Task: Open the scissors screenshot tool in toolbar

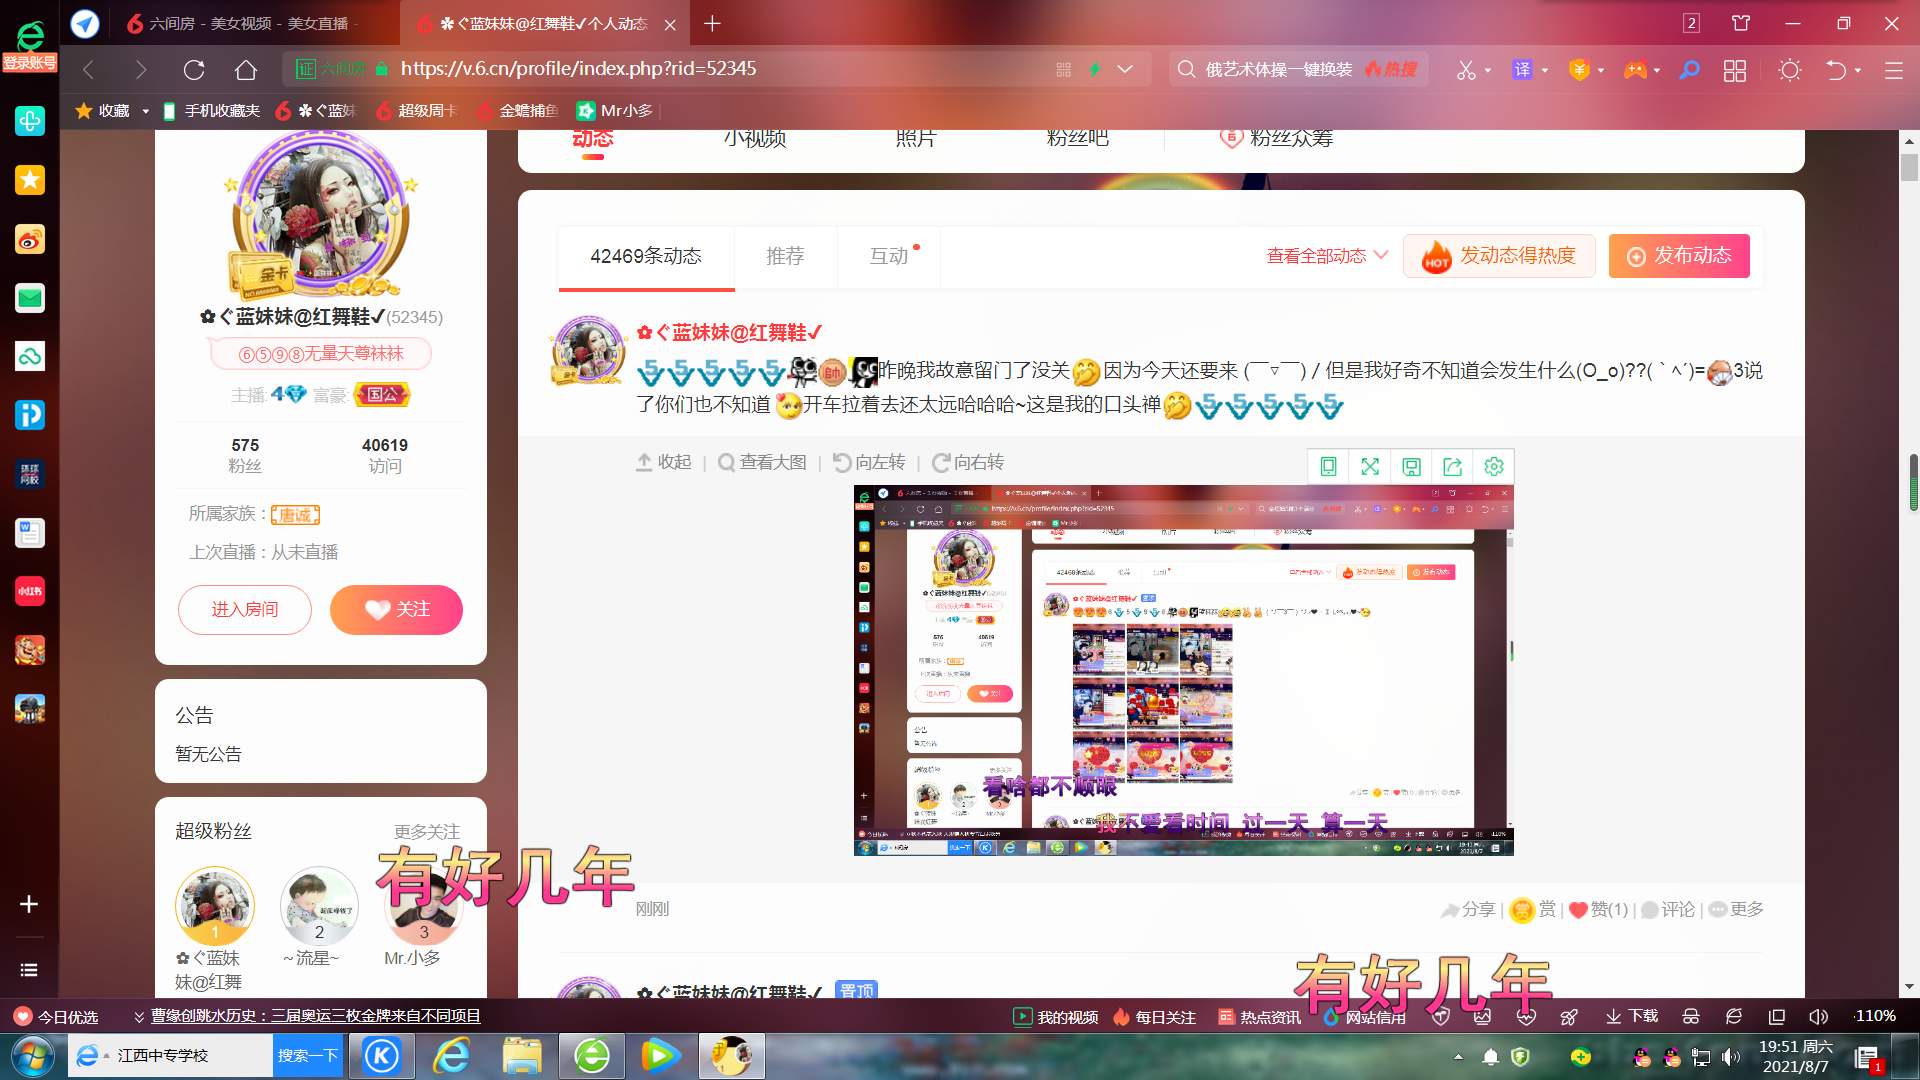Action: [x=1466, y=70]
